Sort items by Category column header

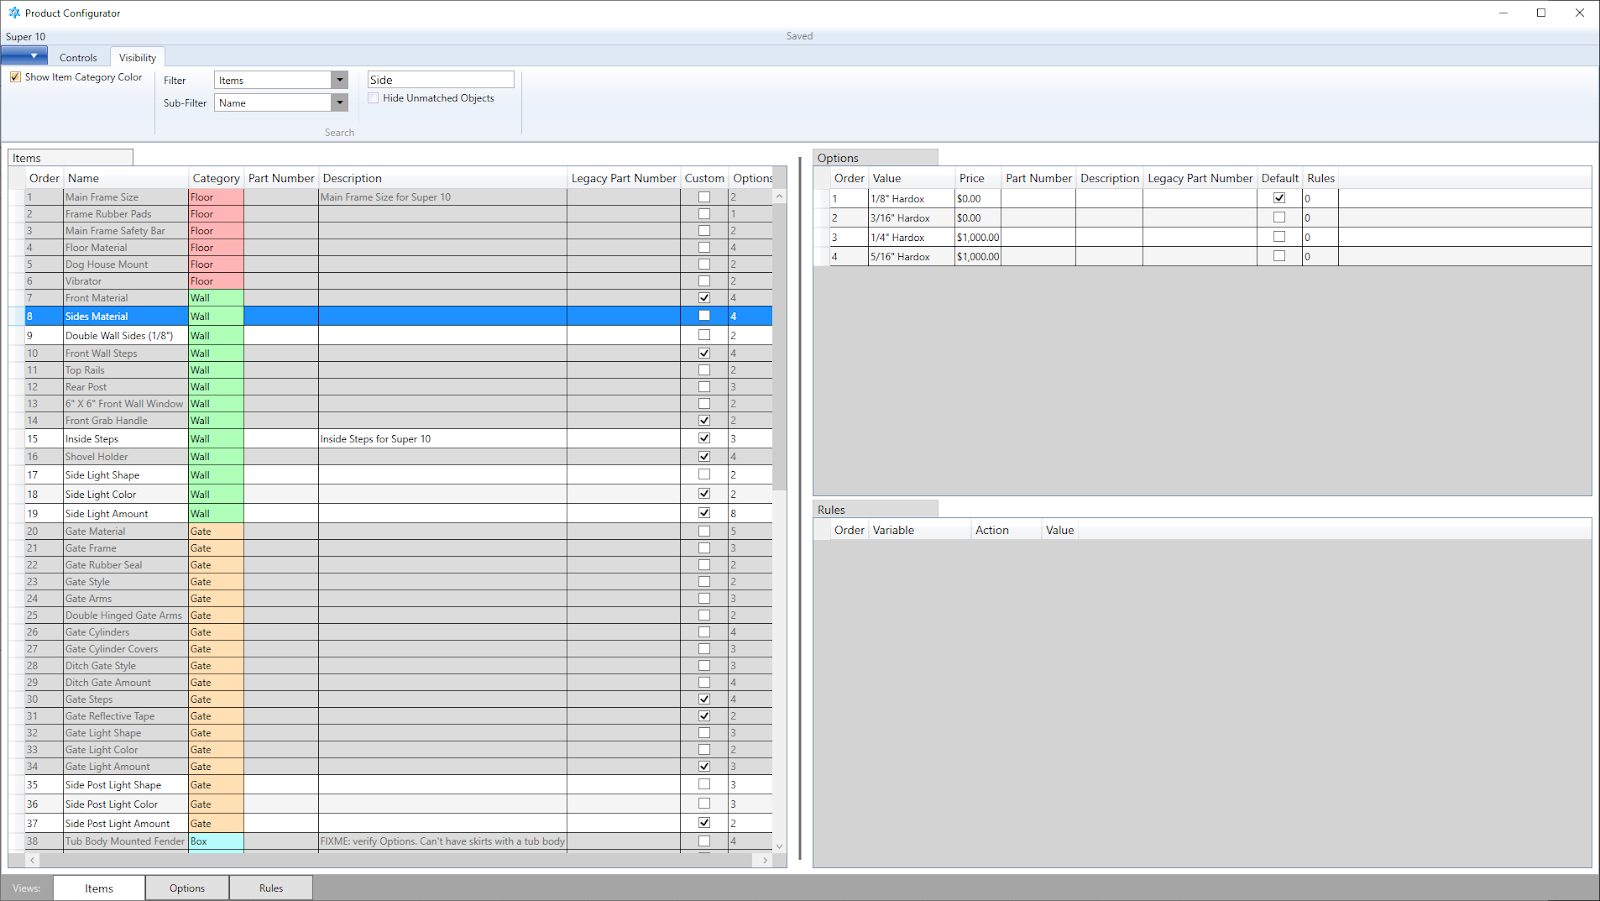click(216, 178)
